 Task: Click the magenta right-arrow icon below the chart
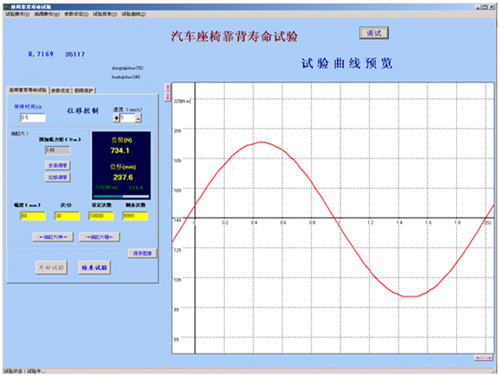point(488,358)
